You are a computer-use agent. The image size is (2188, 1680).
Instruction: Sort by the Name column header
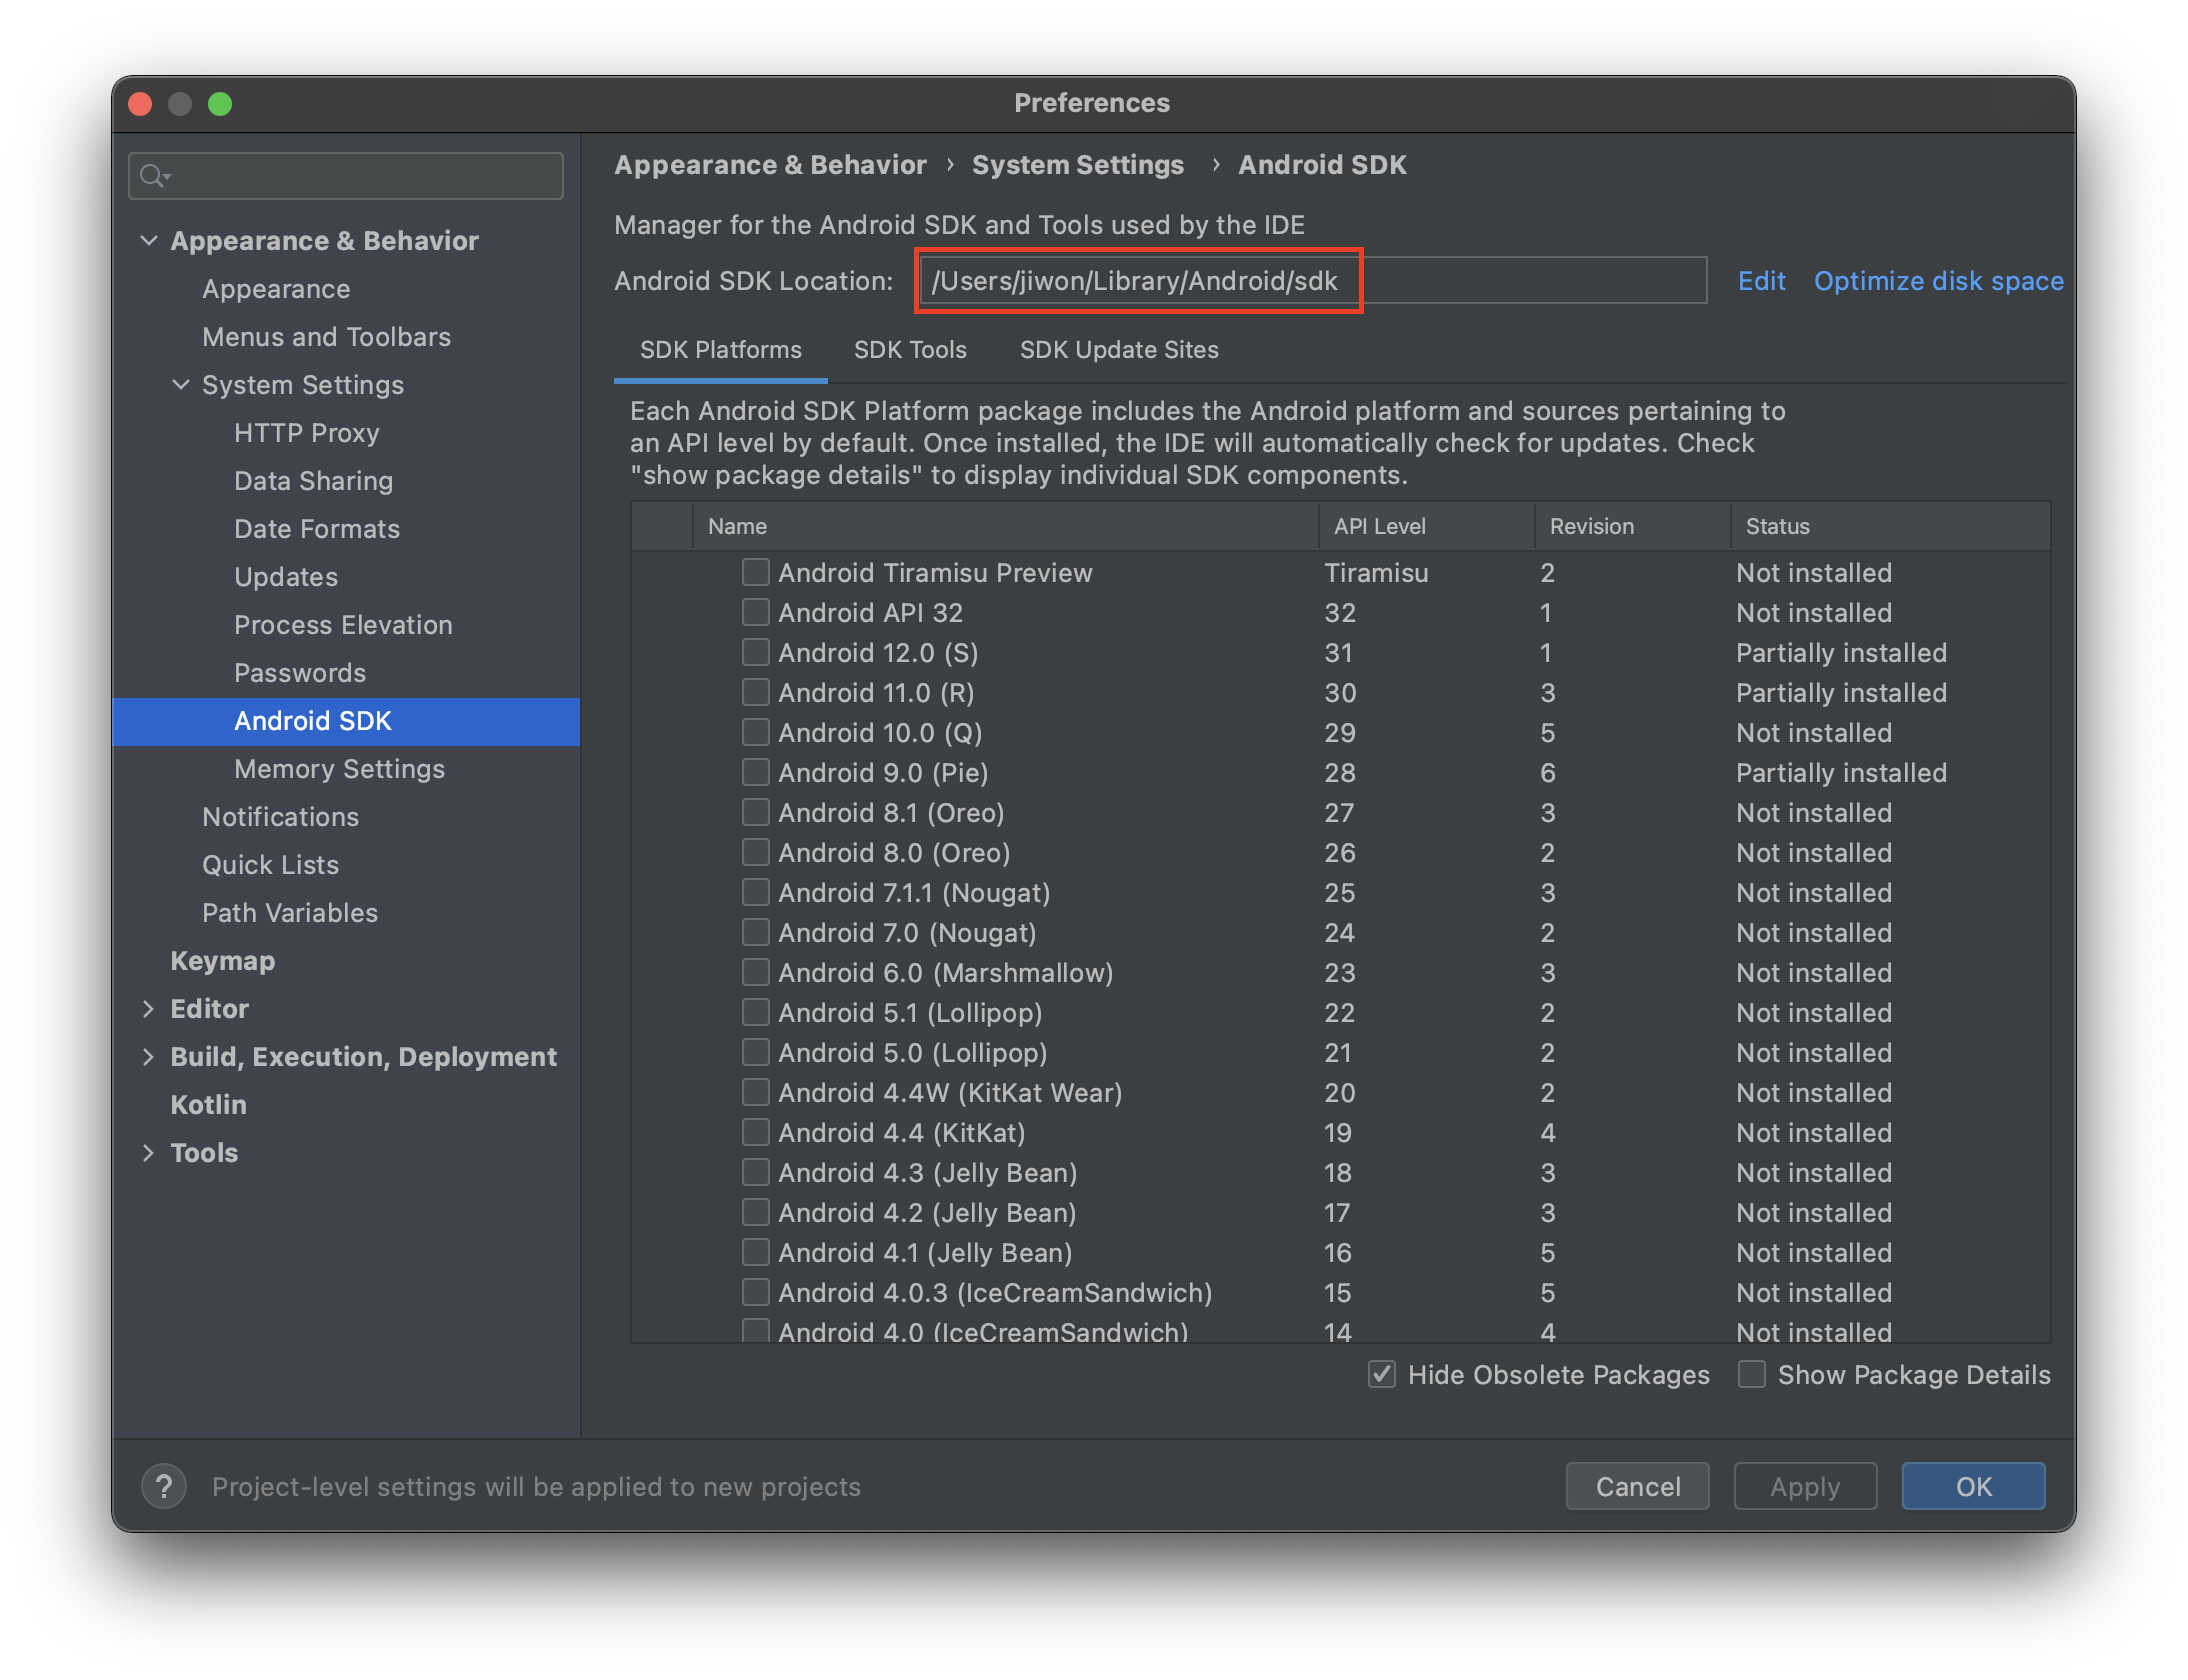tap(1005, 526)
